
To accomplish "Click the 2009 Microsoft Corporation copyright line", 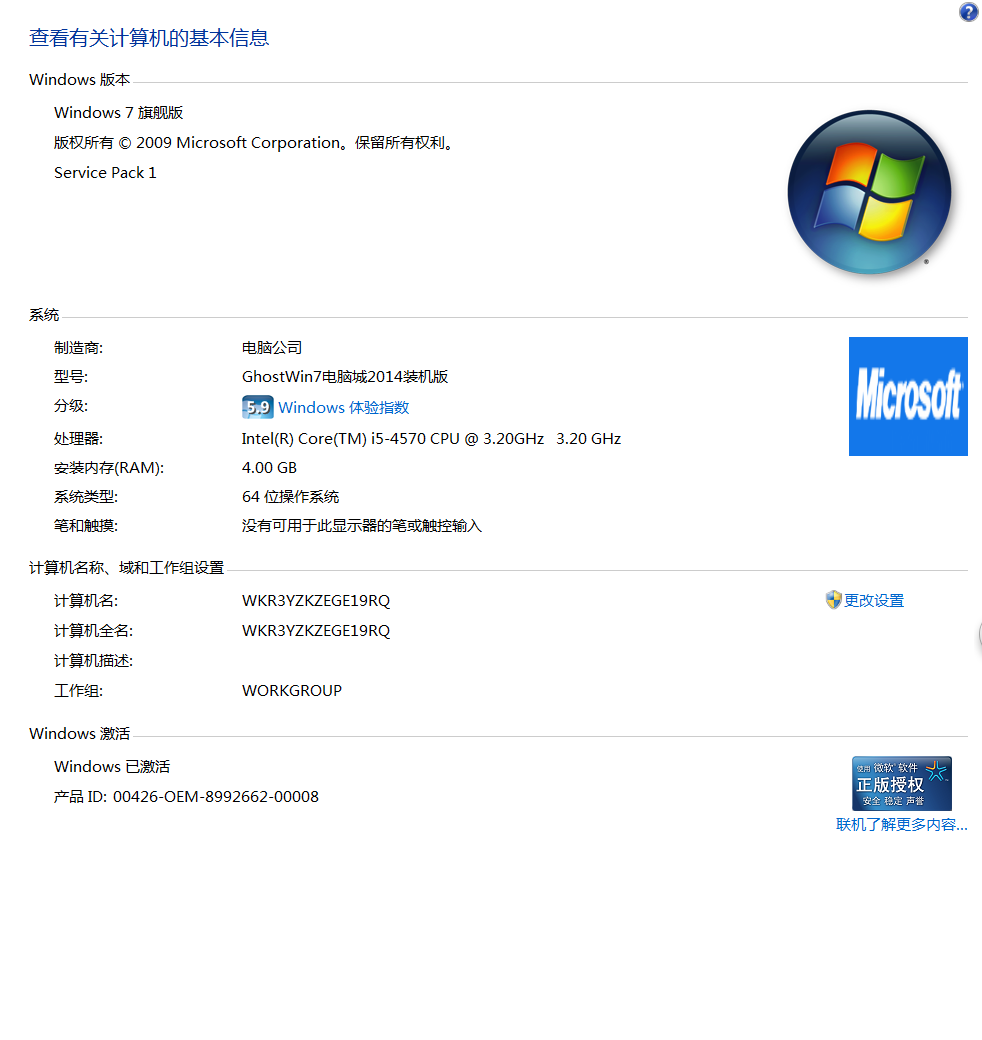I will 253,143.
